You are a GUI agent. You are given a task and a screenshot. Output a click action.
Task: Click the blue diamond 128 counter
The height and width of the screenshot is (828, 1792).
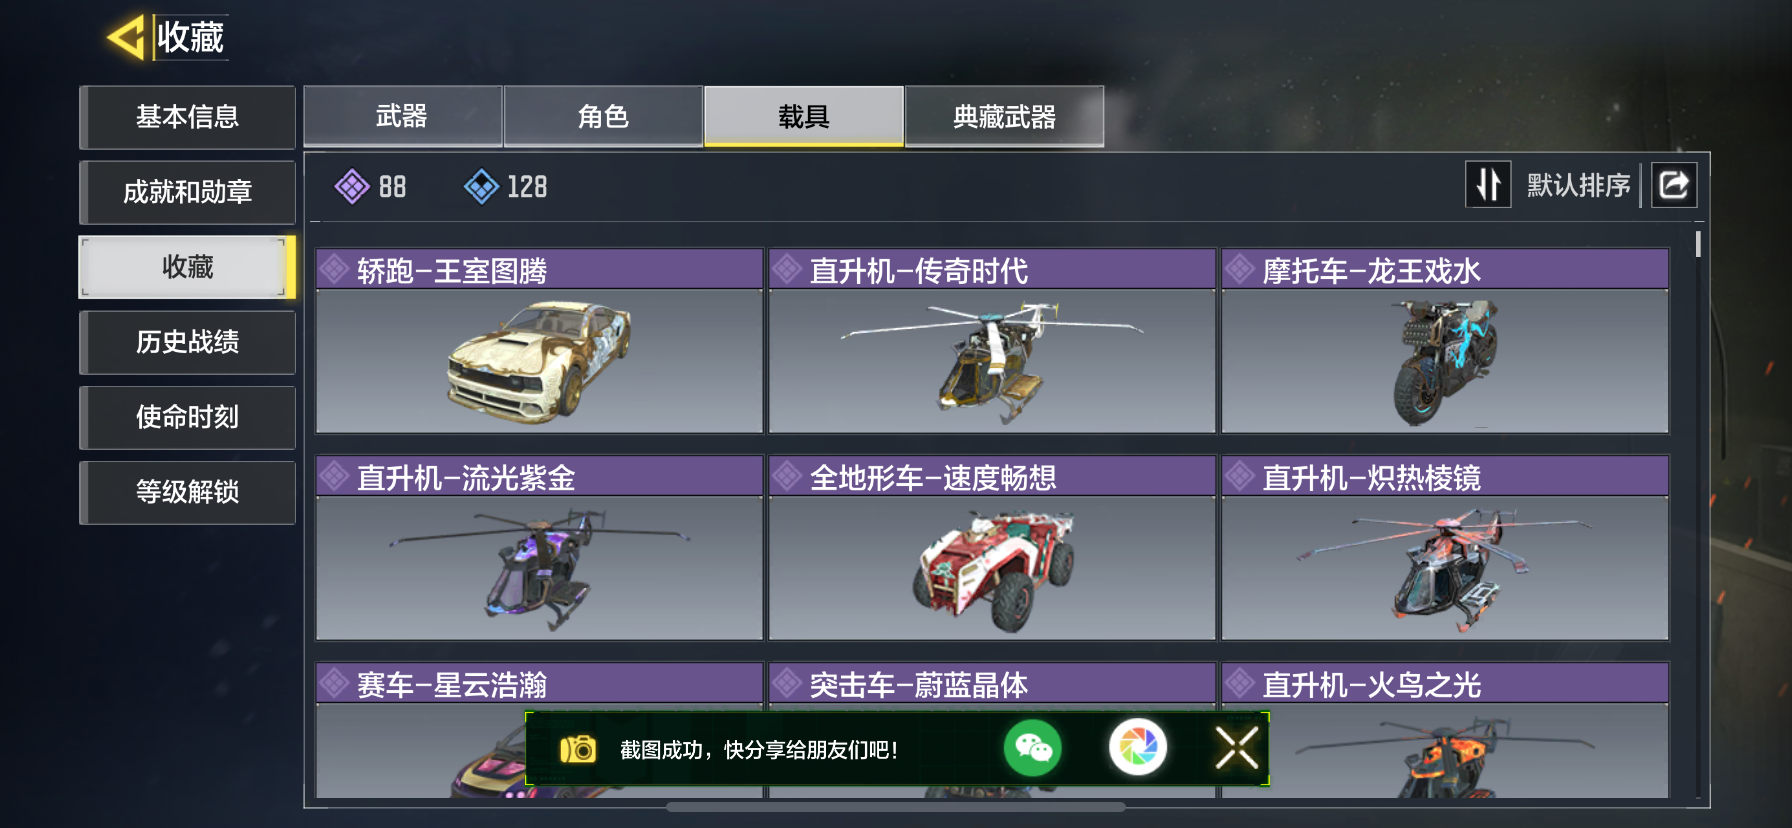tap(506, 186)
